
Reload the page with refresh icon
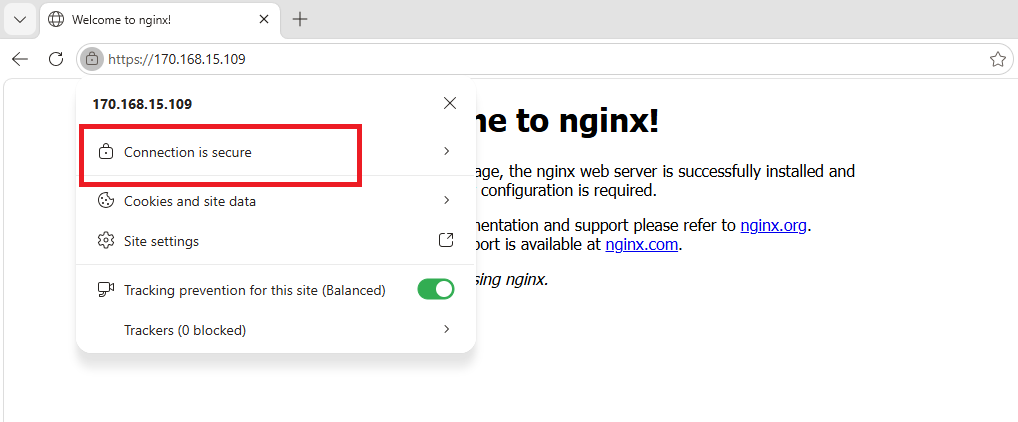(56, 59)
